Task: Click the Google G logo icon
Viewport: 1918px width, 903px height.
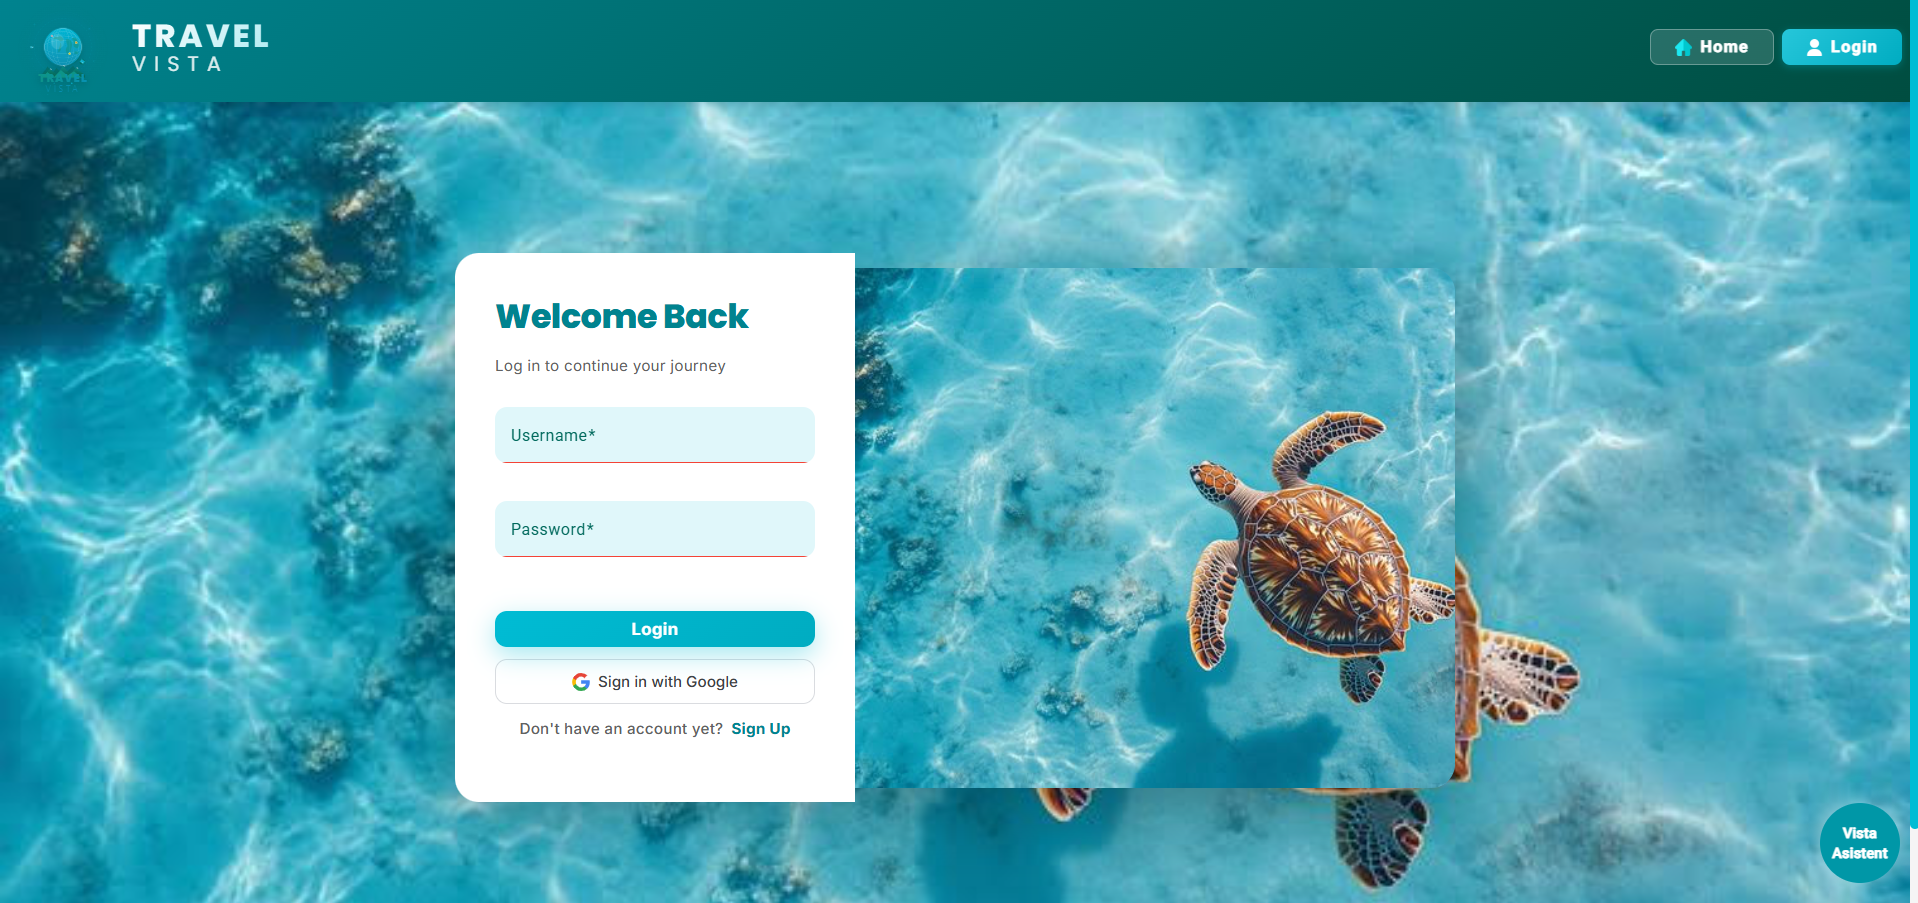Action: pos(581,682)
